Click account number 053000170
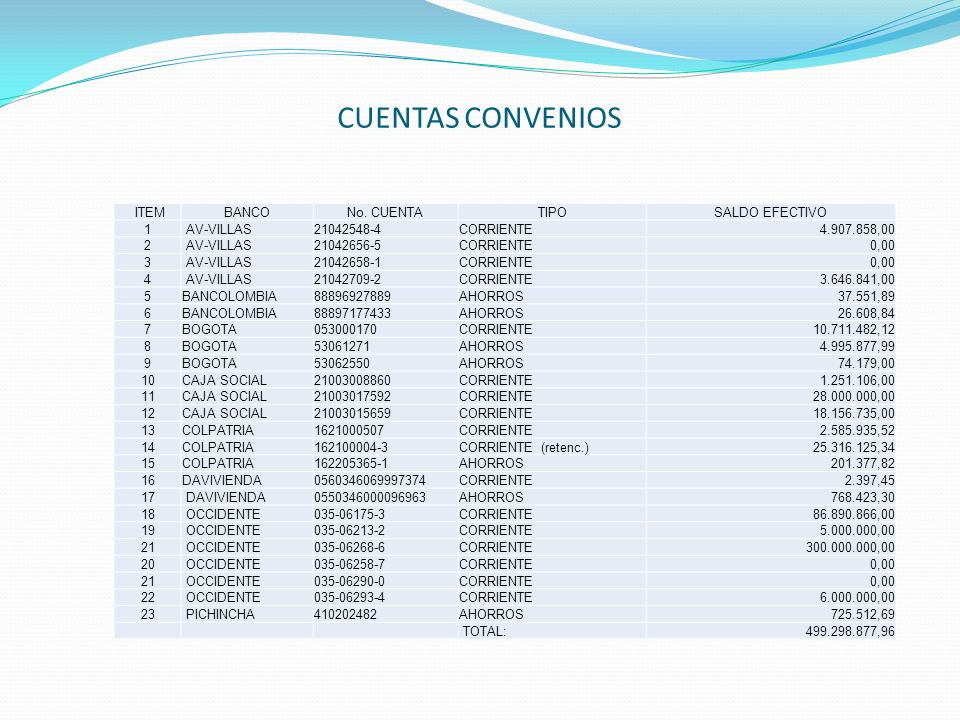Viewport: 960px width, 720px height. [345, 329]
